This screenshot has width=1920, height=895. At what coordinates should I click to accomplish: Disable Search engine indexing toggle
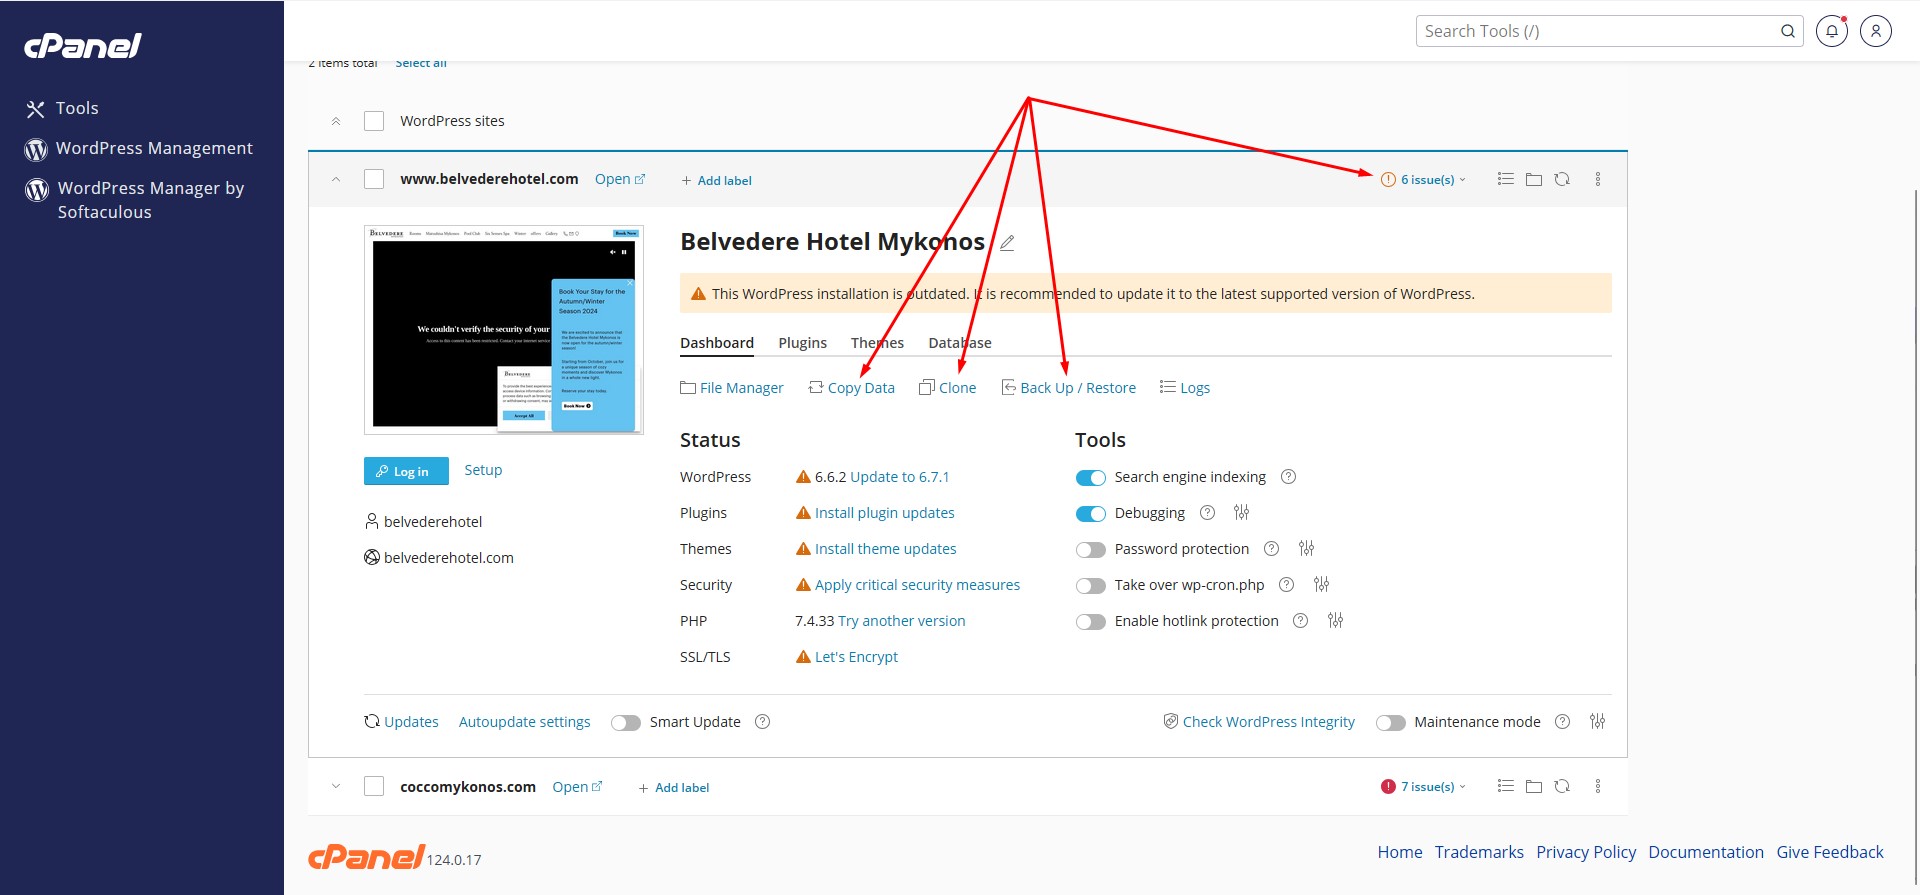coord(1090,478)
